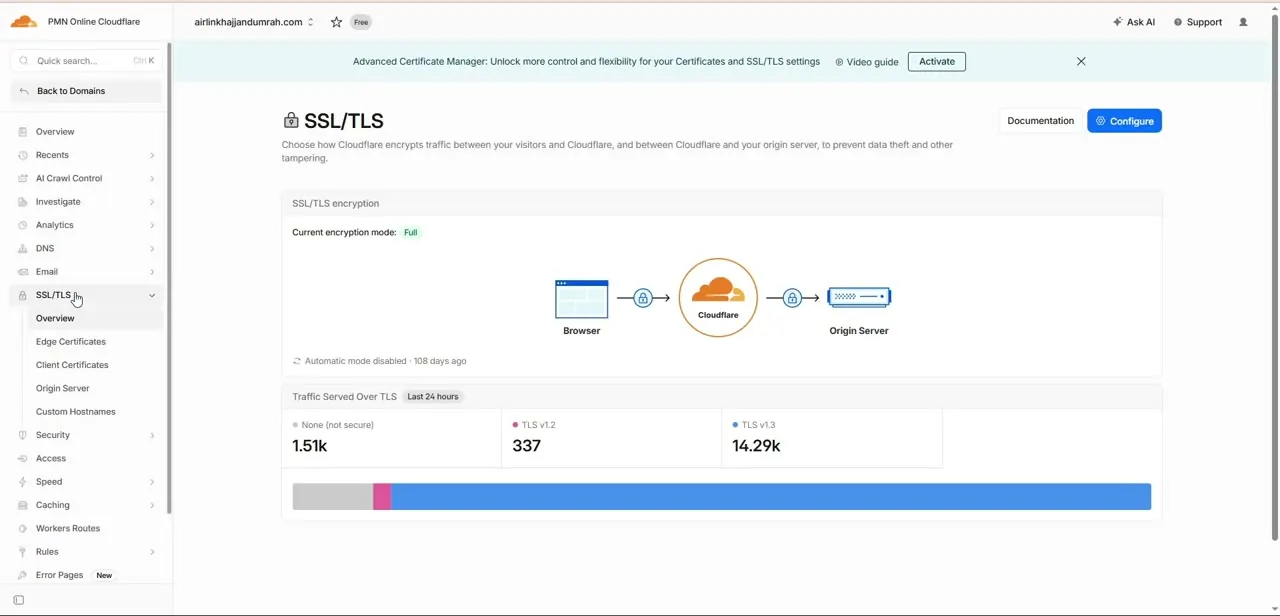Expand the Rules section
1280x616 pixels.
pos(152,552)
